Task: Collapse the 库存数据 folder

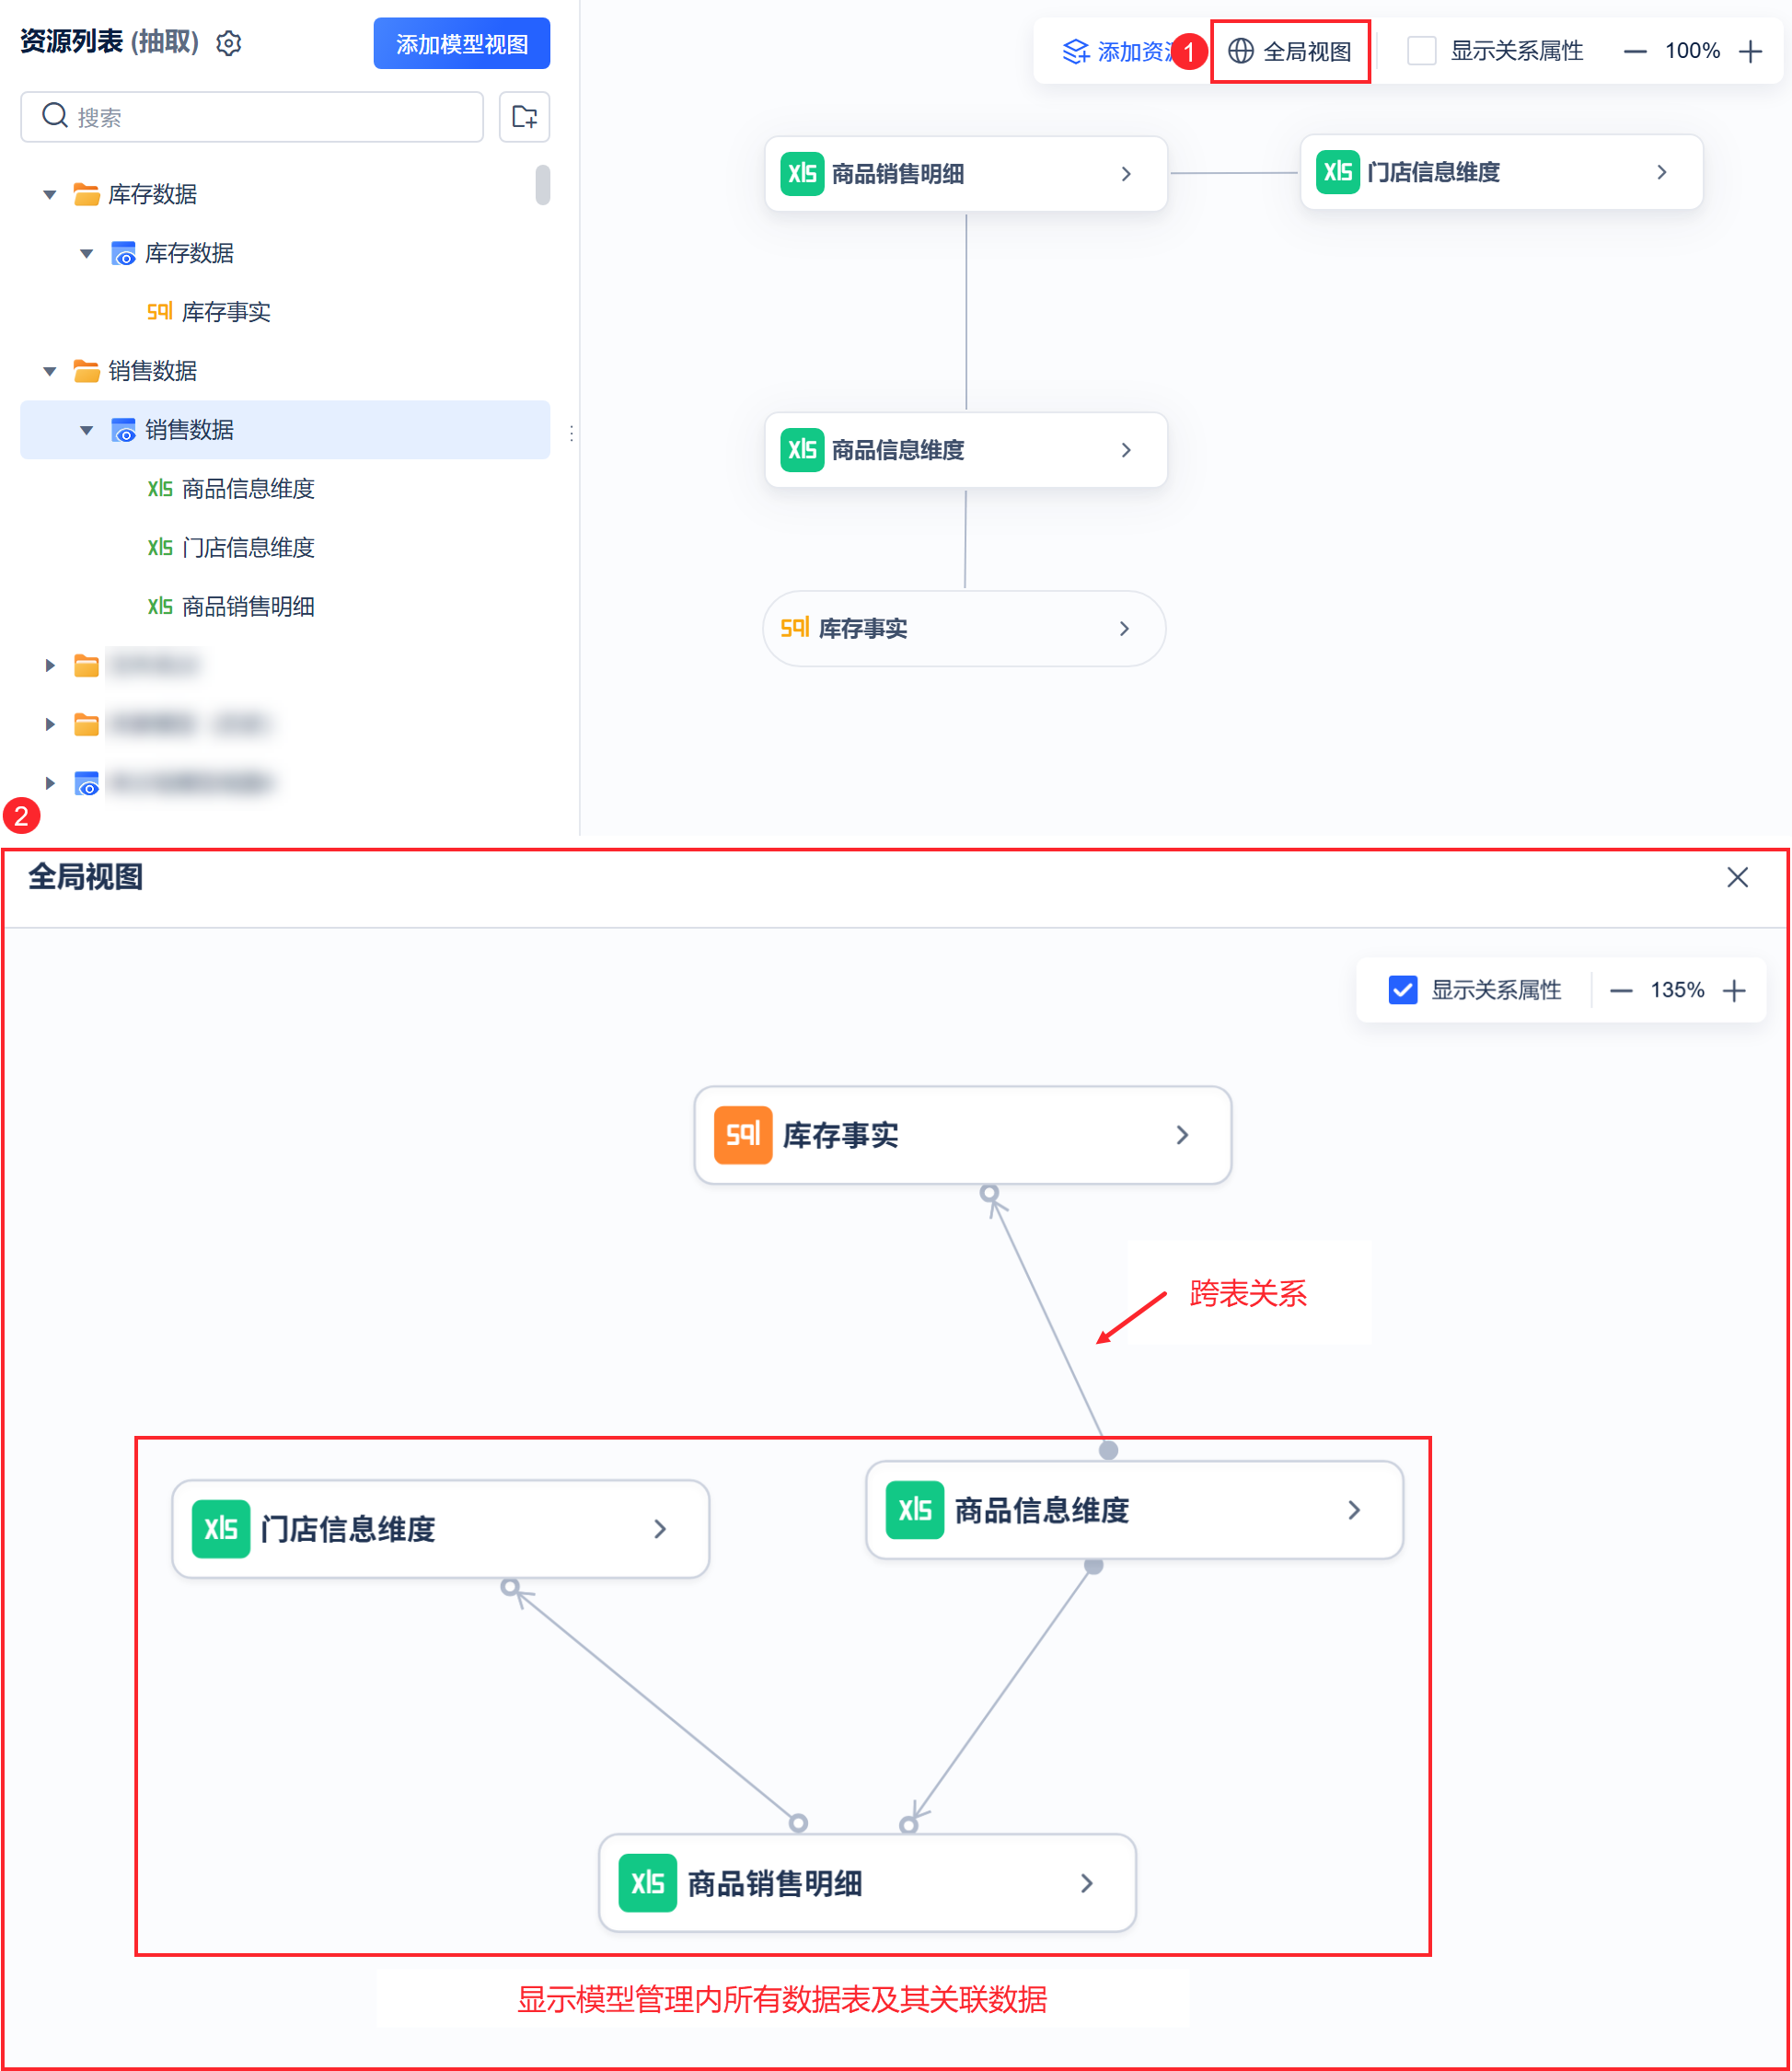Action: click(50, 194)
